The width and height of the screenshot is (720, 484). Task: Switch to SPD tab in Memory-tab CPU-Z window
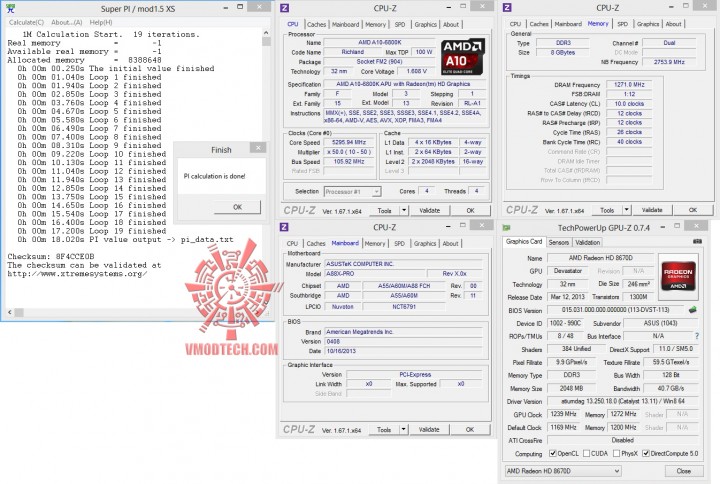[x=622, y=24]
